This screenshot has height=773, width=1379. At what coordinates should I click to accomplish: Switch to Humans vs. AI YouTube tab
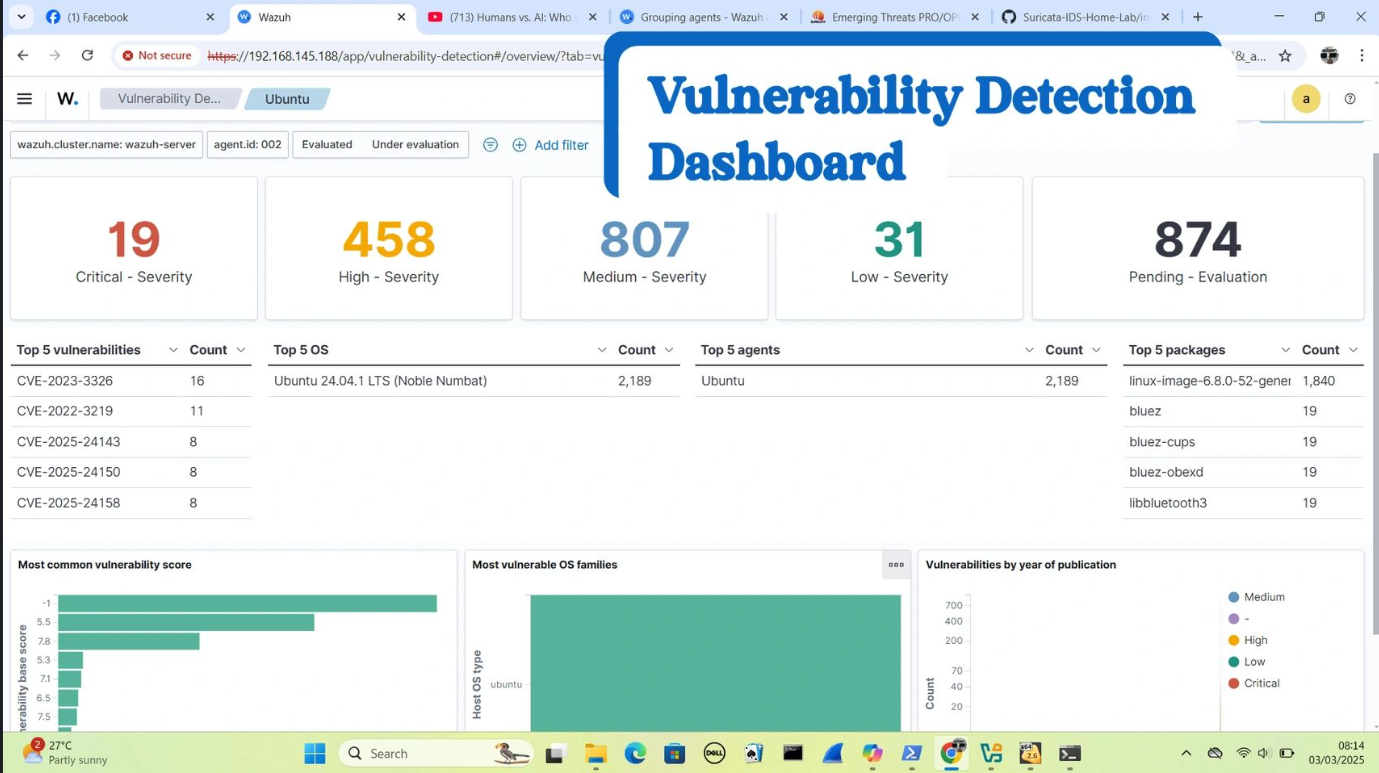513,17
